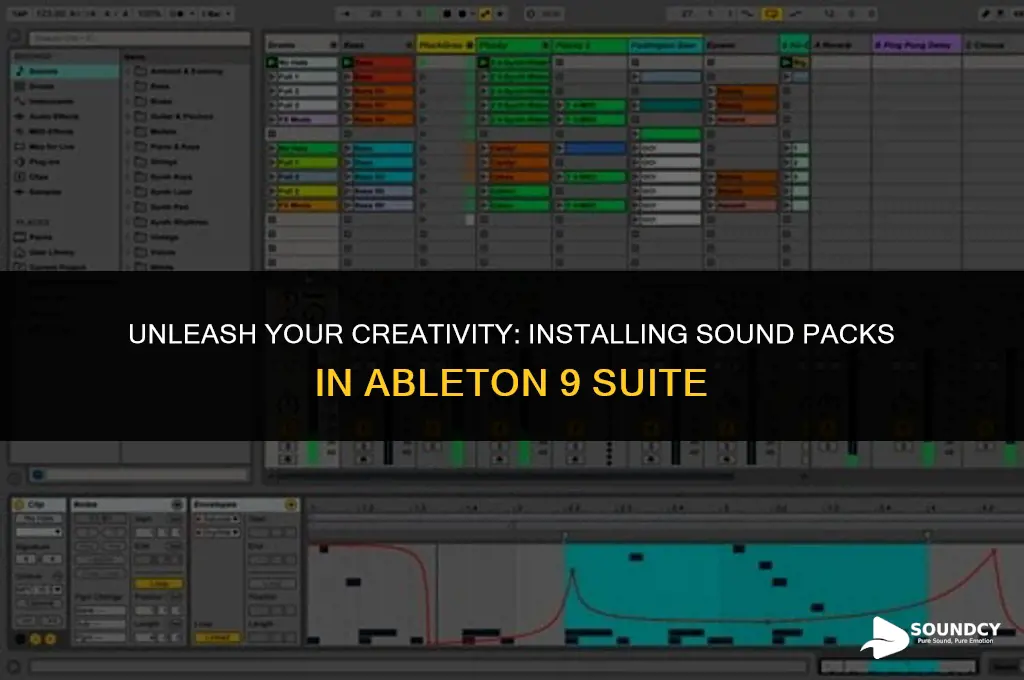
Task: Open the Max for Live category
Action: (x=51, y=146)
